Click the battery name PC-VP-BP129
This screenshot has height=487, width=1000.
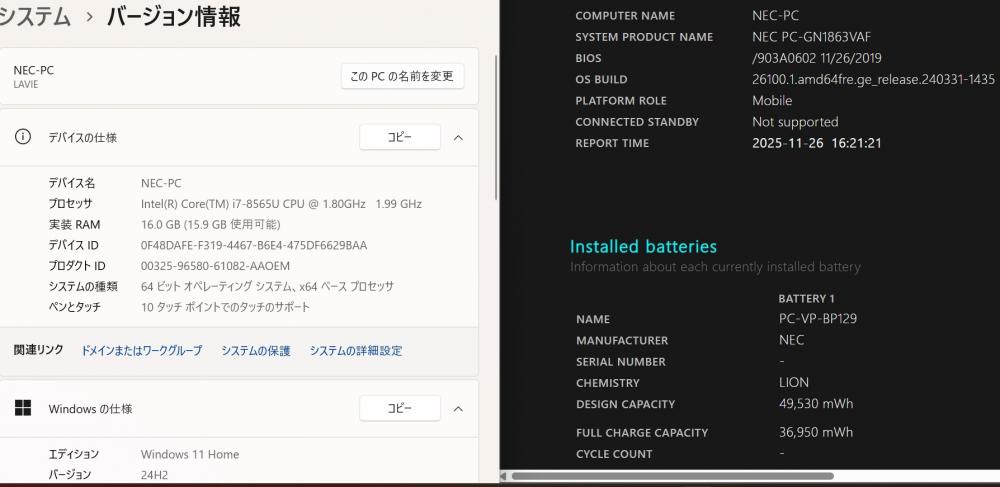(818, 319)
